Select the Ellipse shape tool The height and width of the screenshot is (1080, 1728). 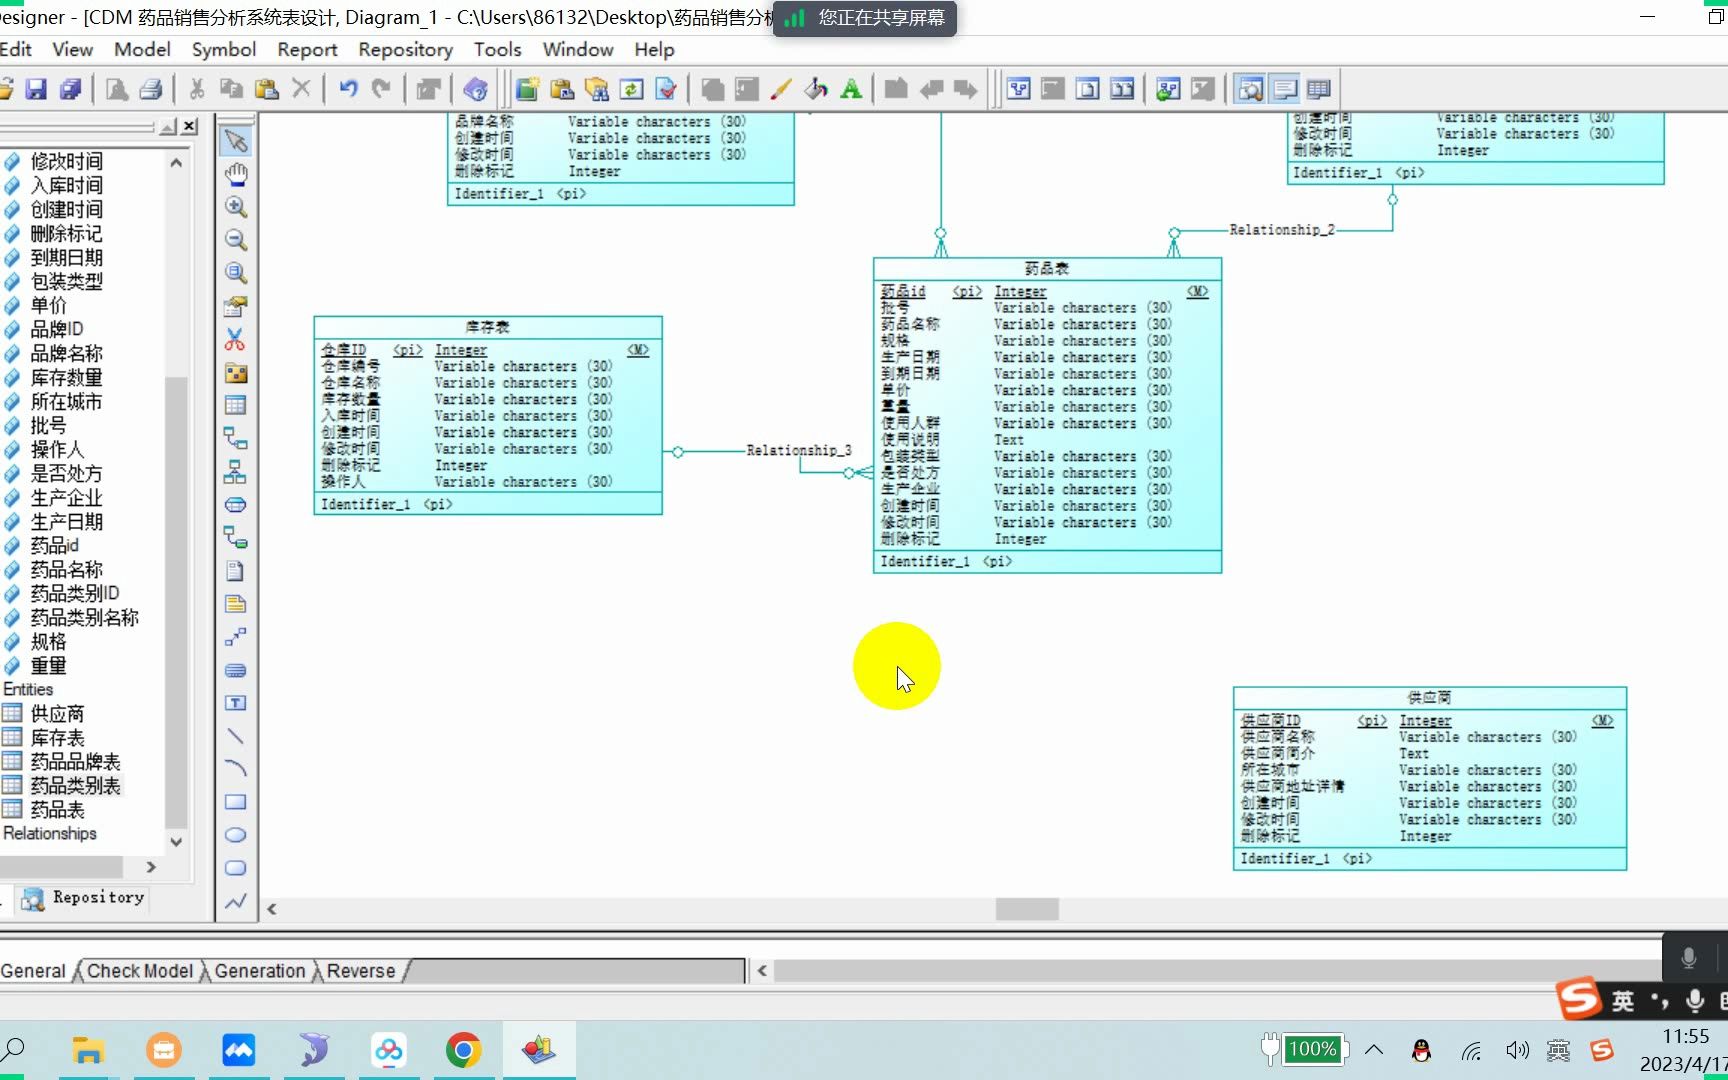coord(236,835)
